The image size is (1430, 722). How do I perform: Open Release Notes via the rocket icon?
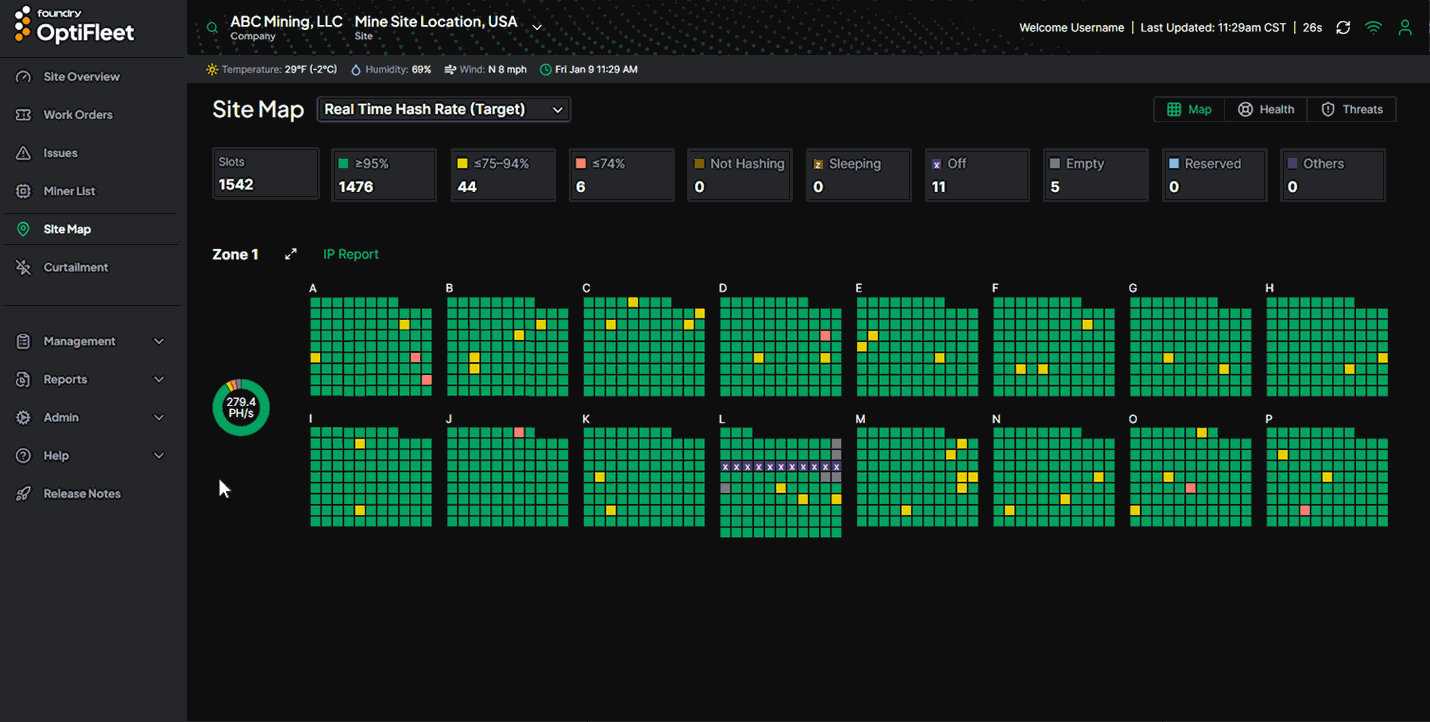point(24,494)
